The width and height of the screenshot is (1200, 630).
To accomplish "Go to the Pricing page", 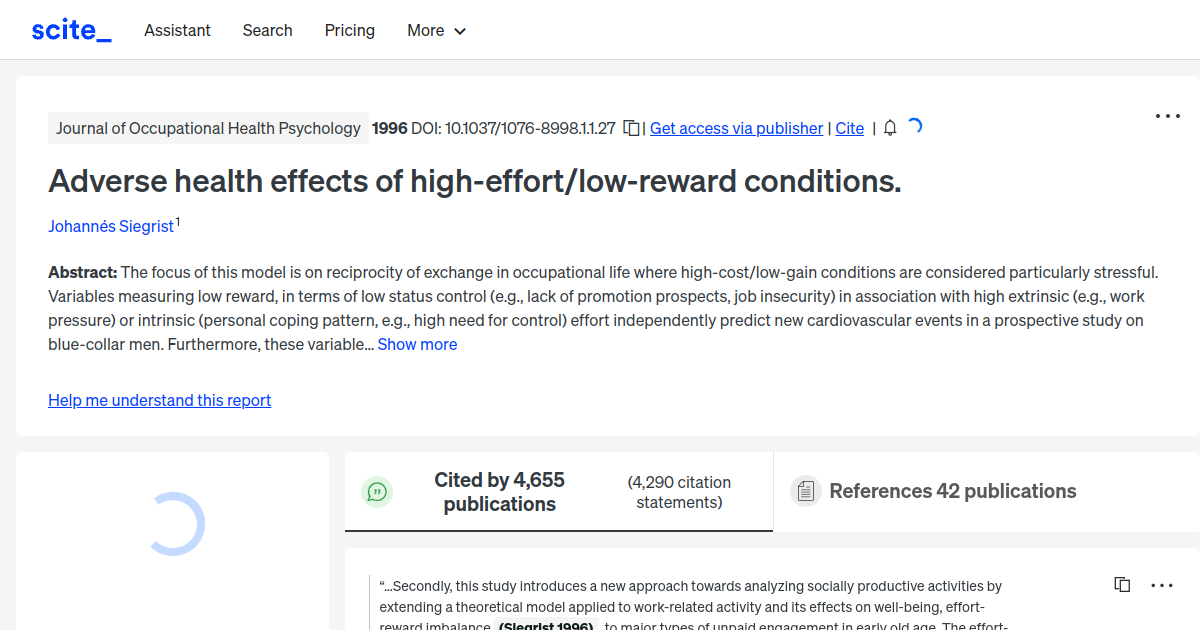I will pyautogui.click(x=349, y=30).
